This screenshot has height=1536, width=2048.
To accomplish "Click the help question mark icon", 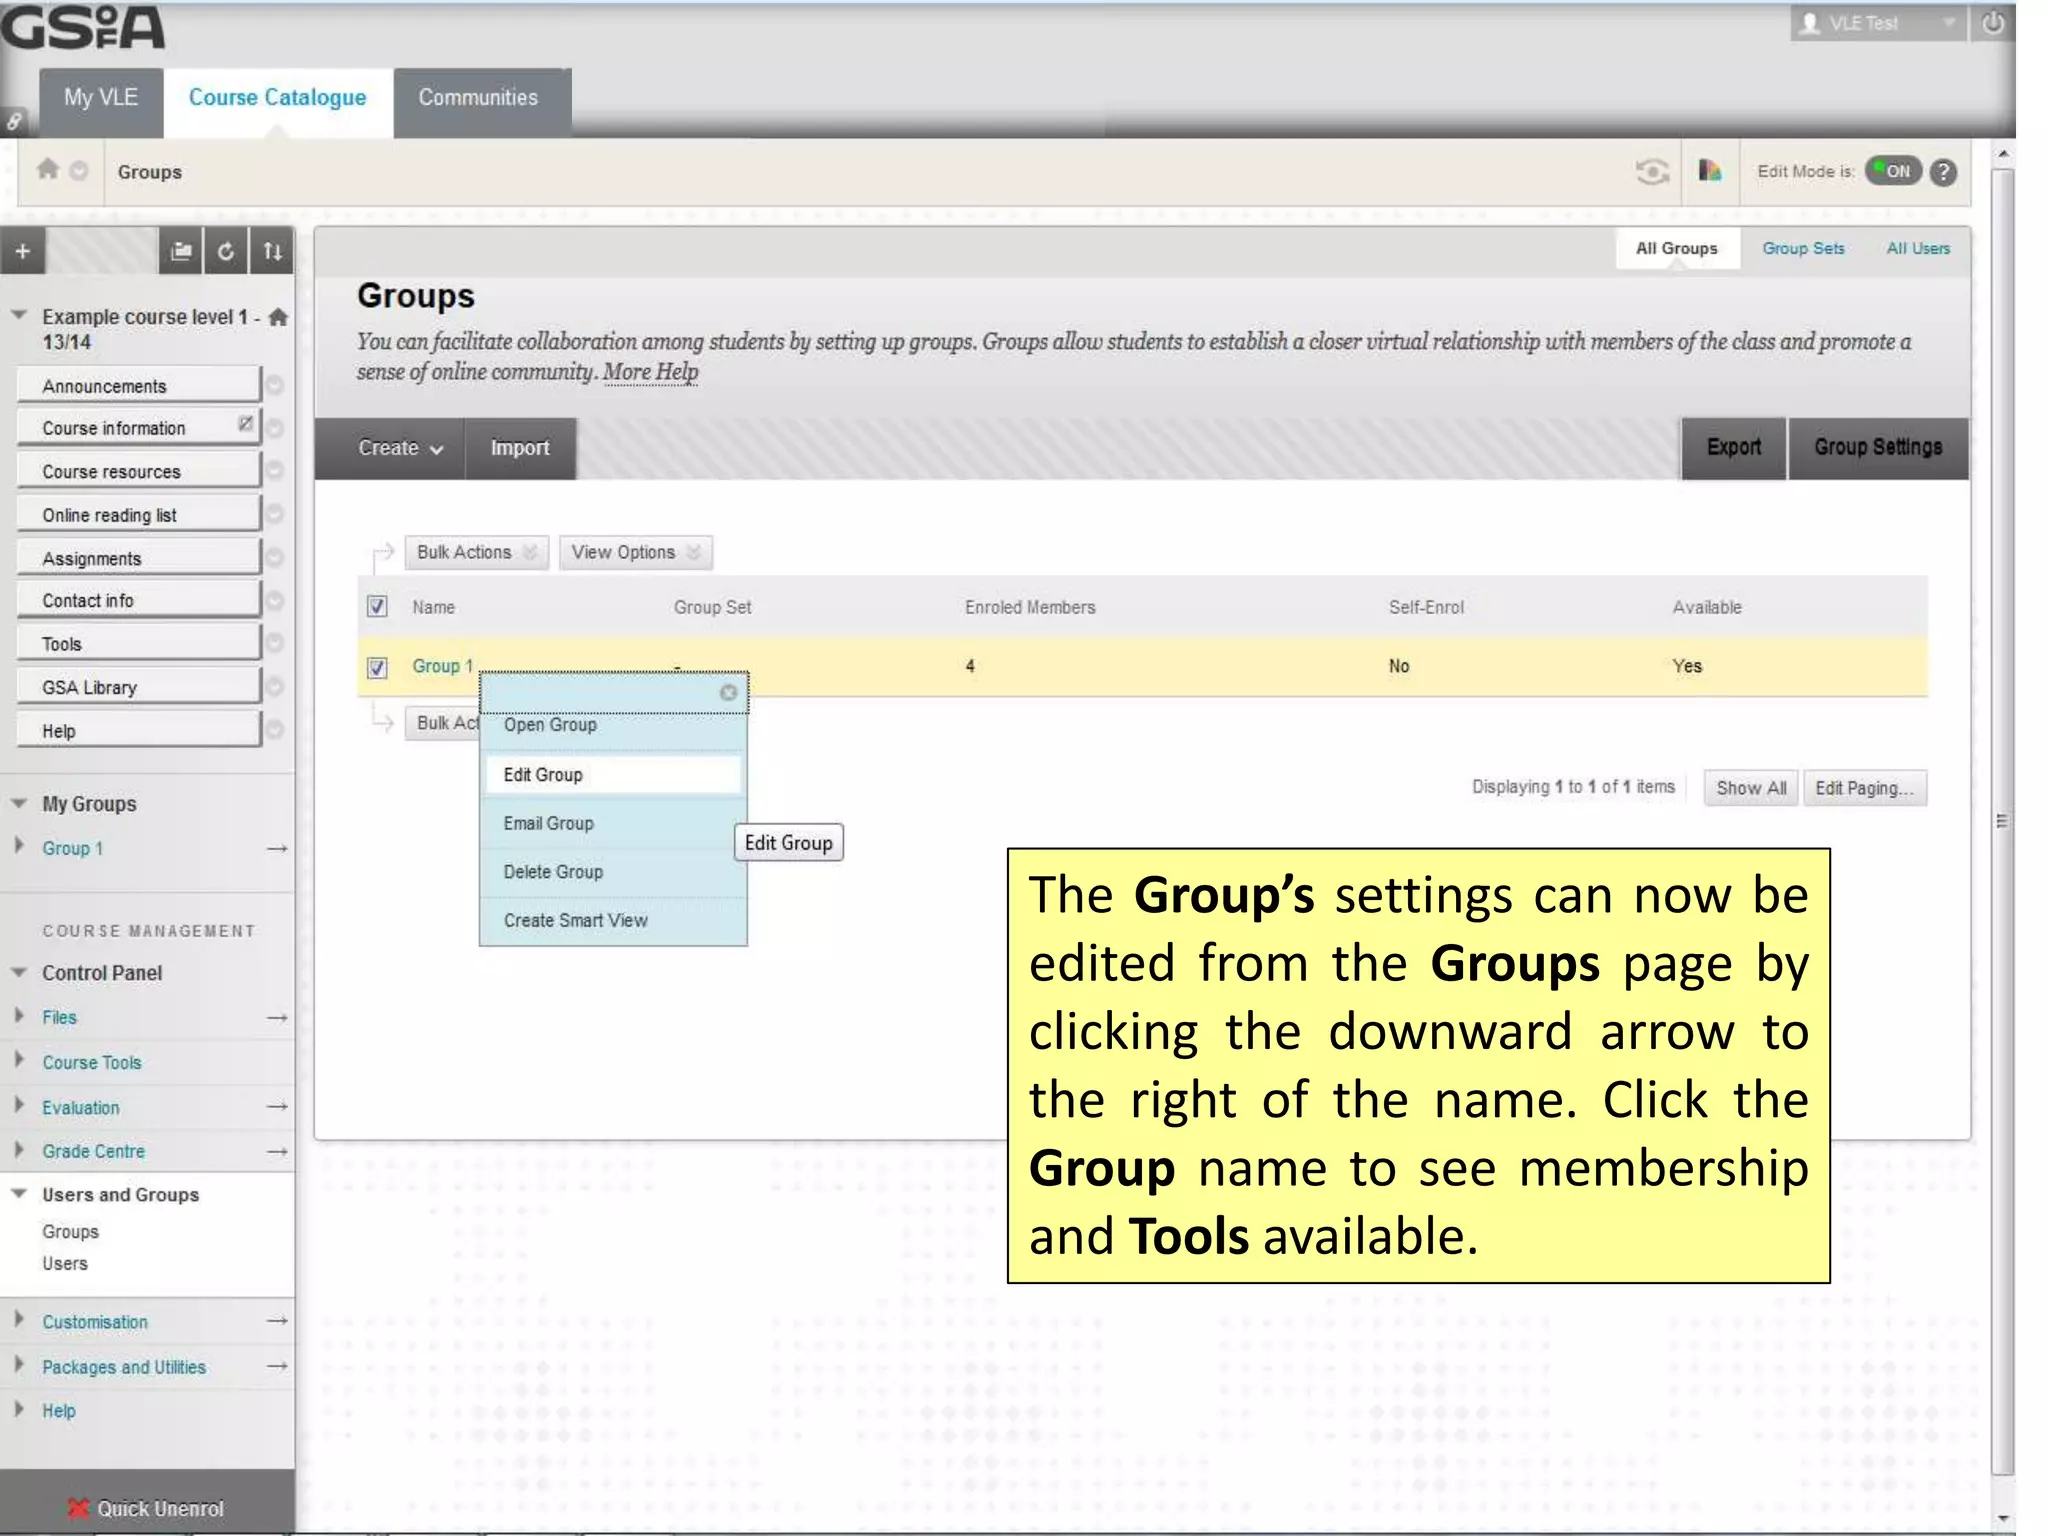I will [1943, 172].
